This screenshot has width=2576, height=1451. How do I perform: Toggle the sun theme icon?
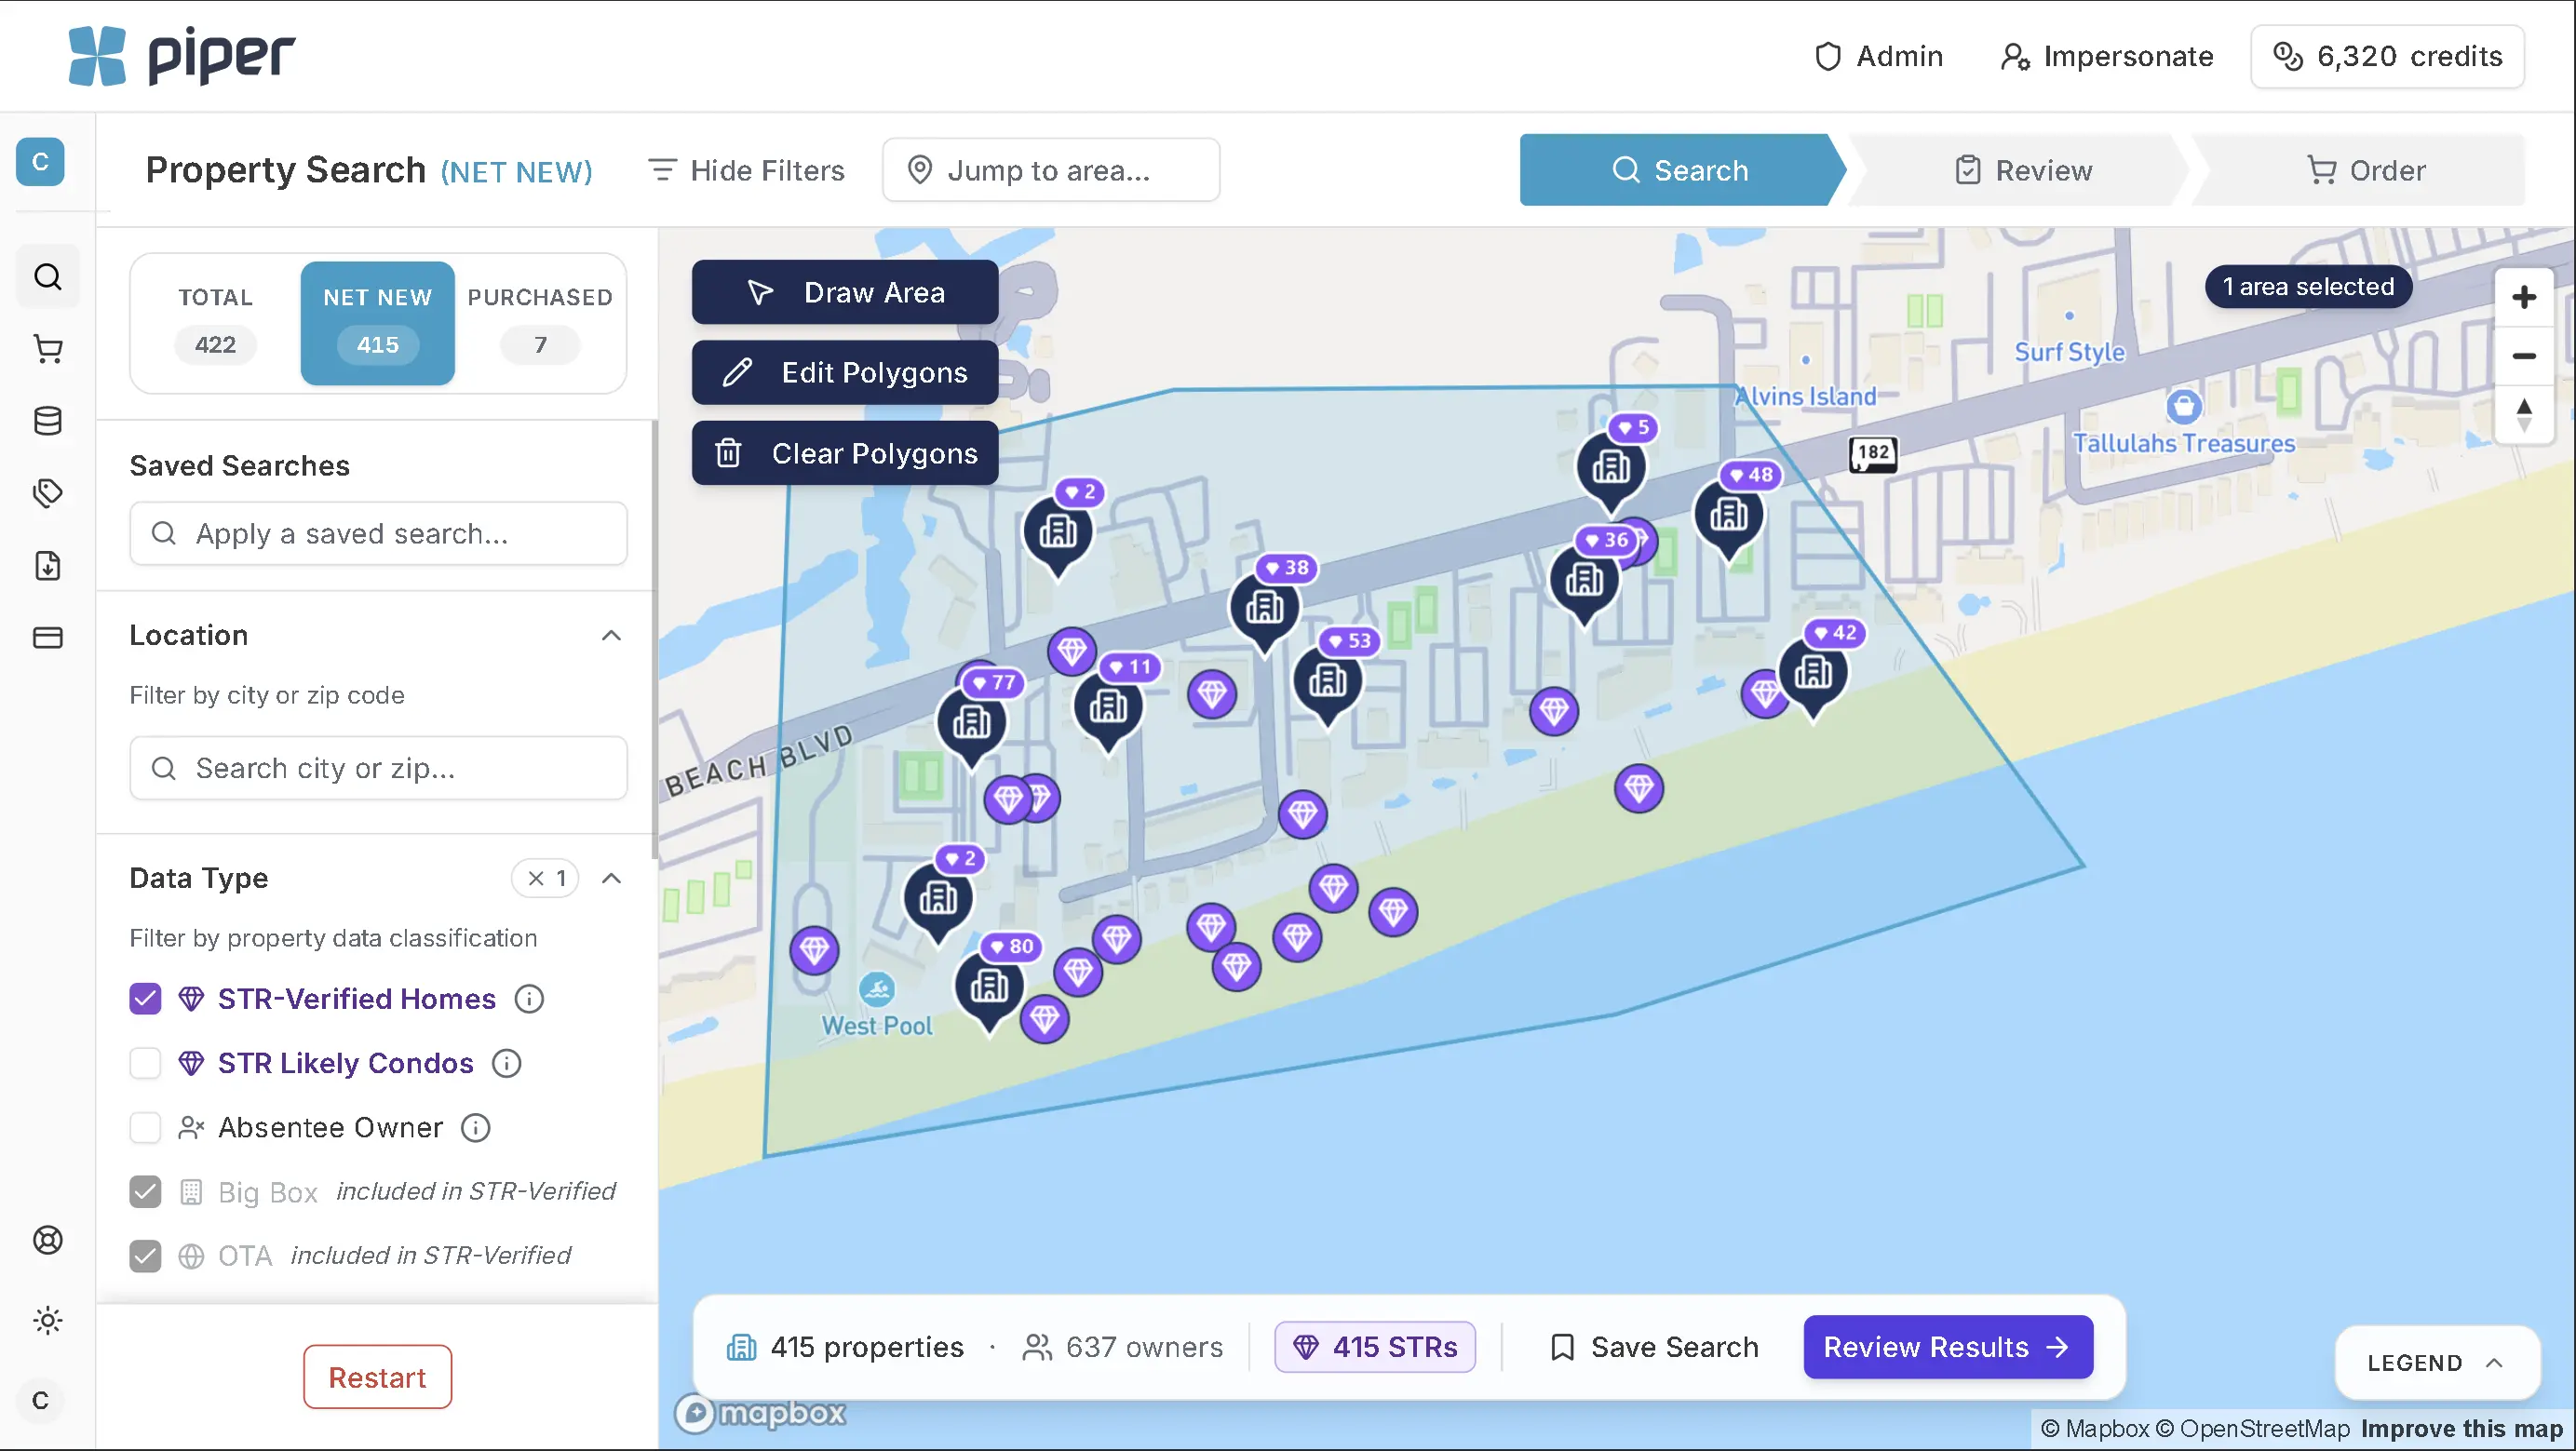[x=48, y=1321]
